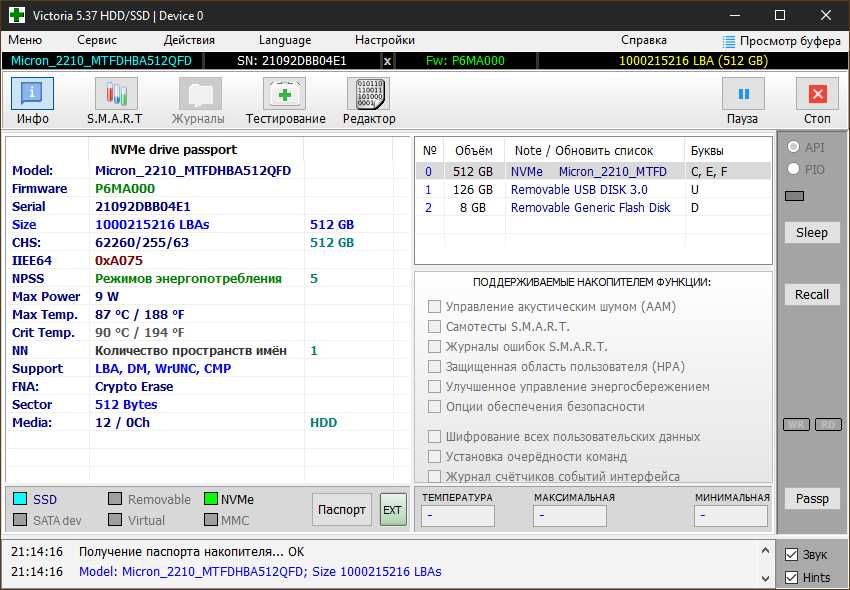Toggle Журналы ошибок S.M.A.R.T. checkbox
Image resolution: width=850 pixels, height=590 pixels.
(434, 347)
